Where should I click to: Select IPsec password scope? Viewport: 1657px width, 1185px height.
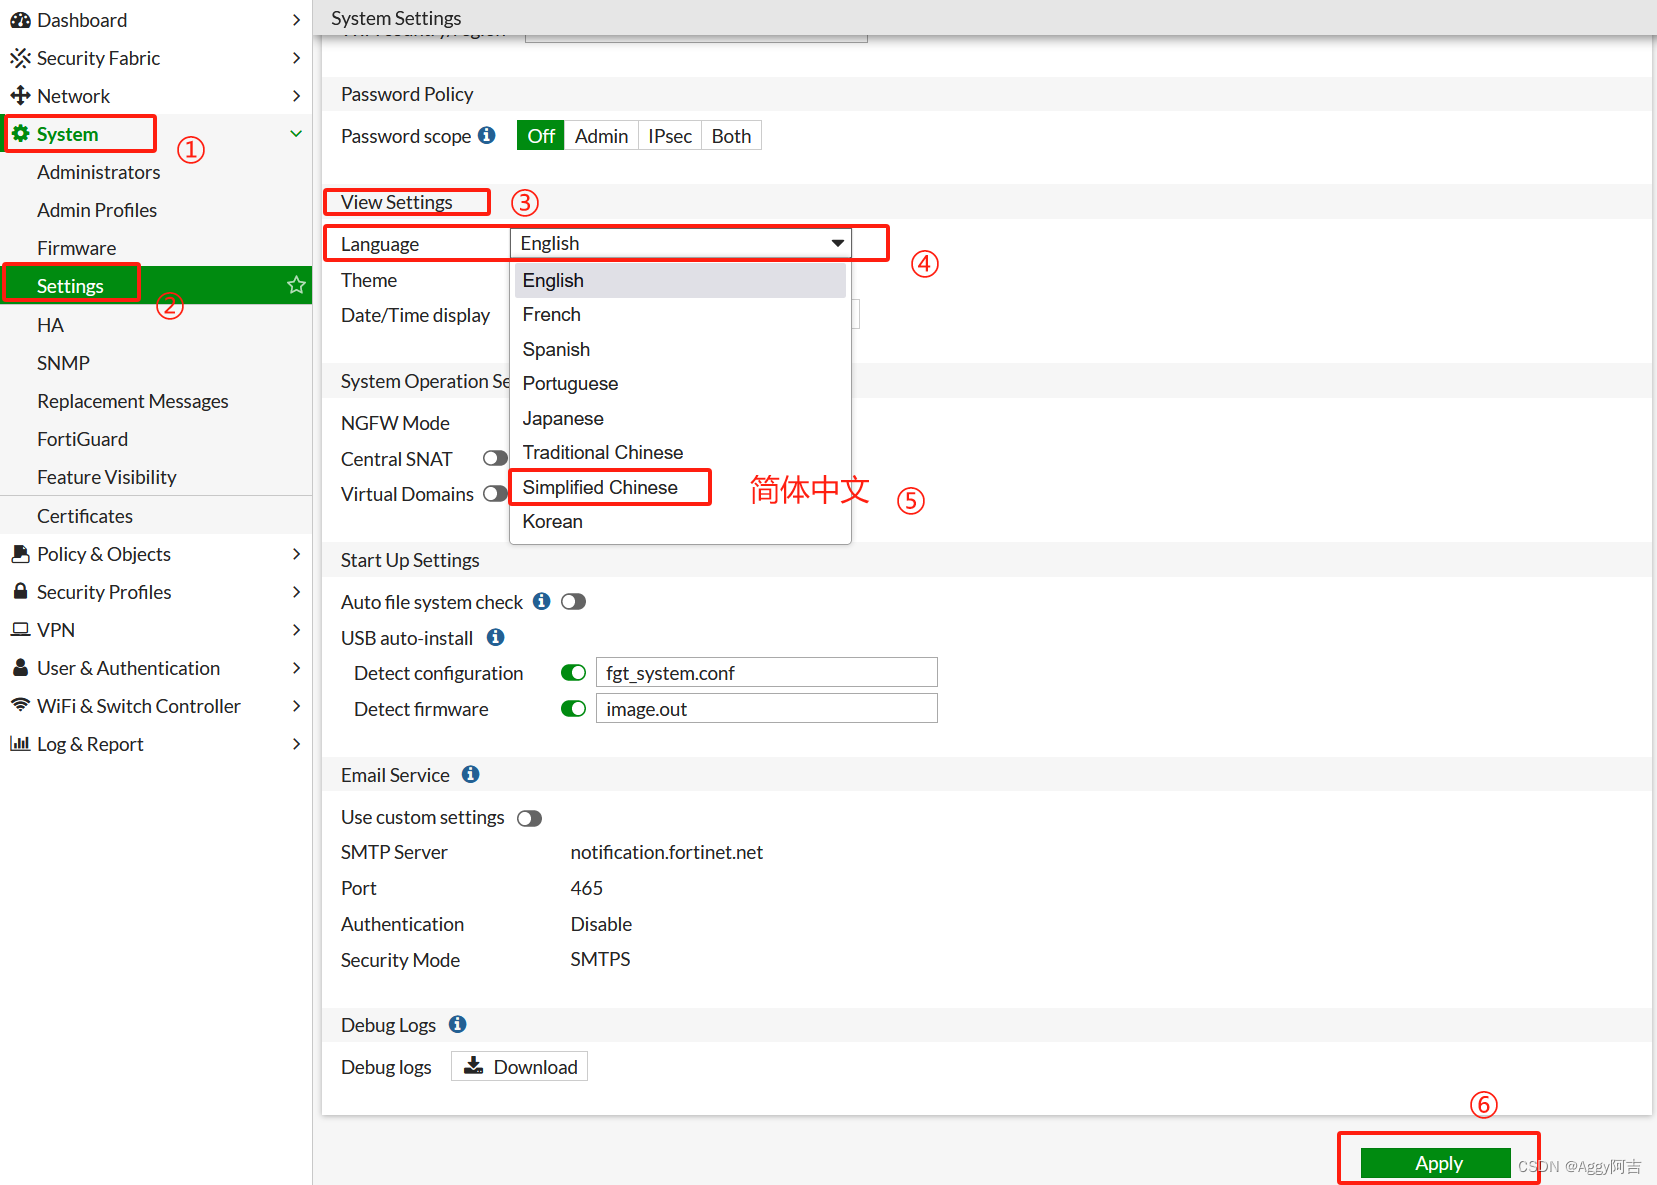[x=669, y=135]
